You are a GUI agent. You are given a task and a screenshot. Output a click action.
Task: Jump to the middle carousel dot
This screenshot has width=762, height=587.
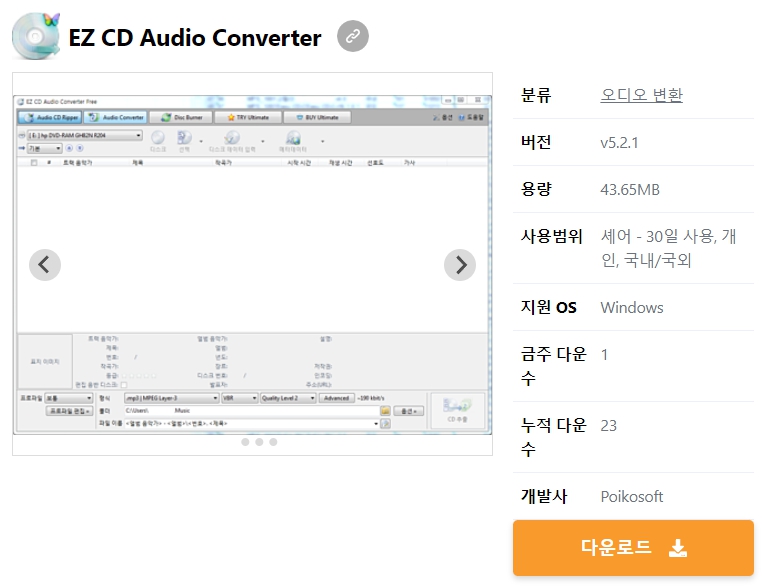tap(260, 442)
